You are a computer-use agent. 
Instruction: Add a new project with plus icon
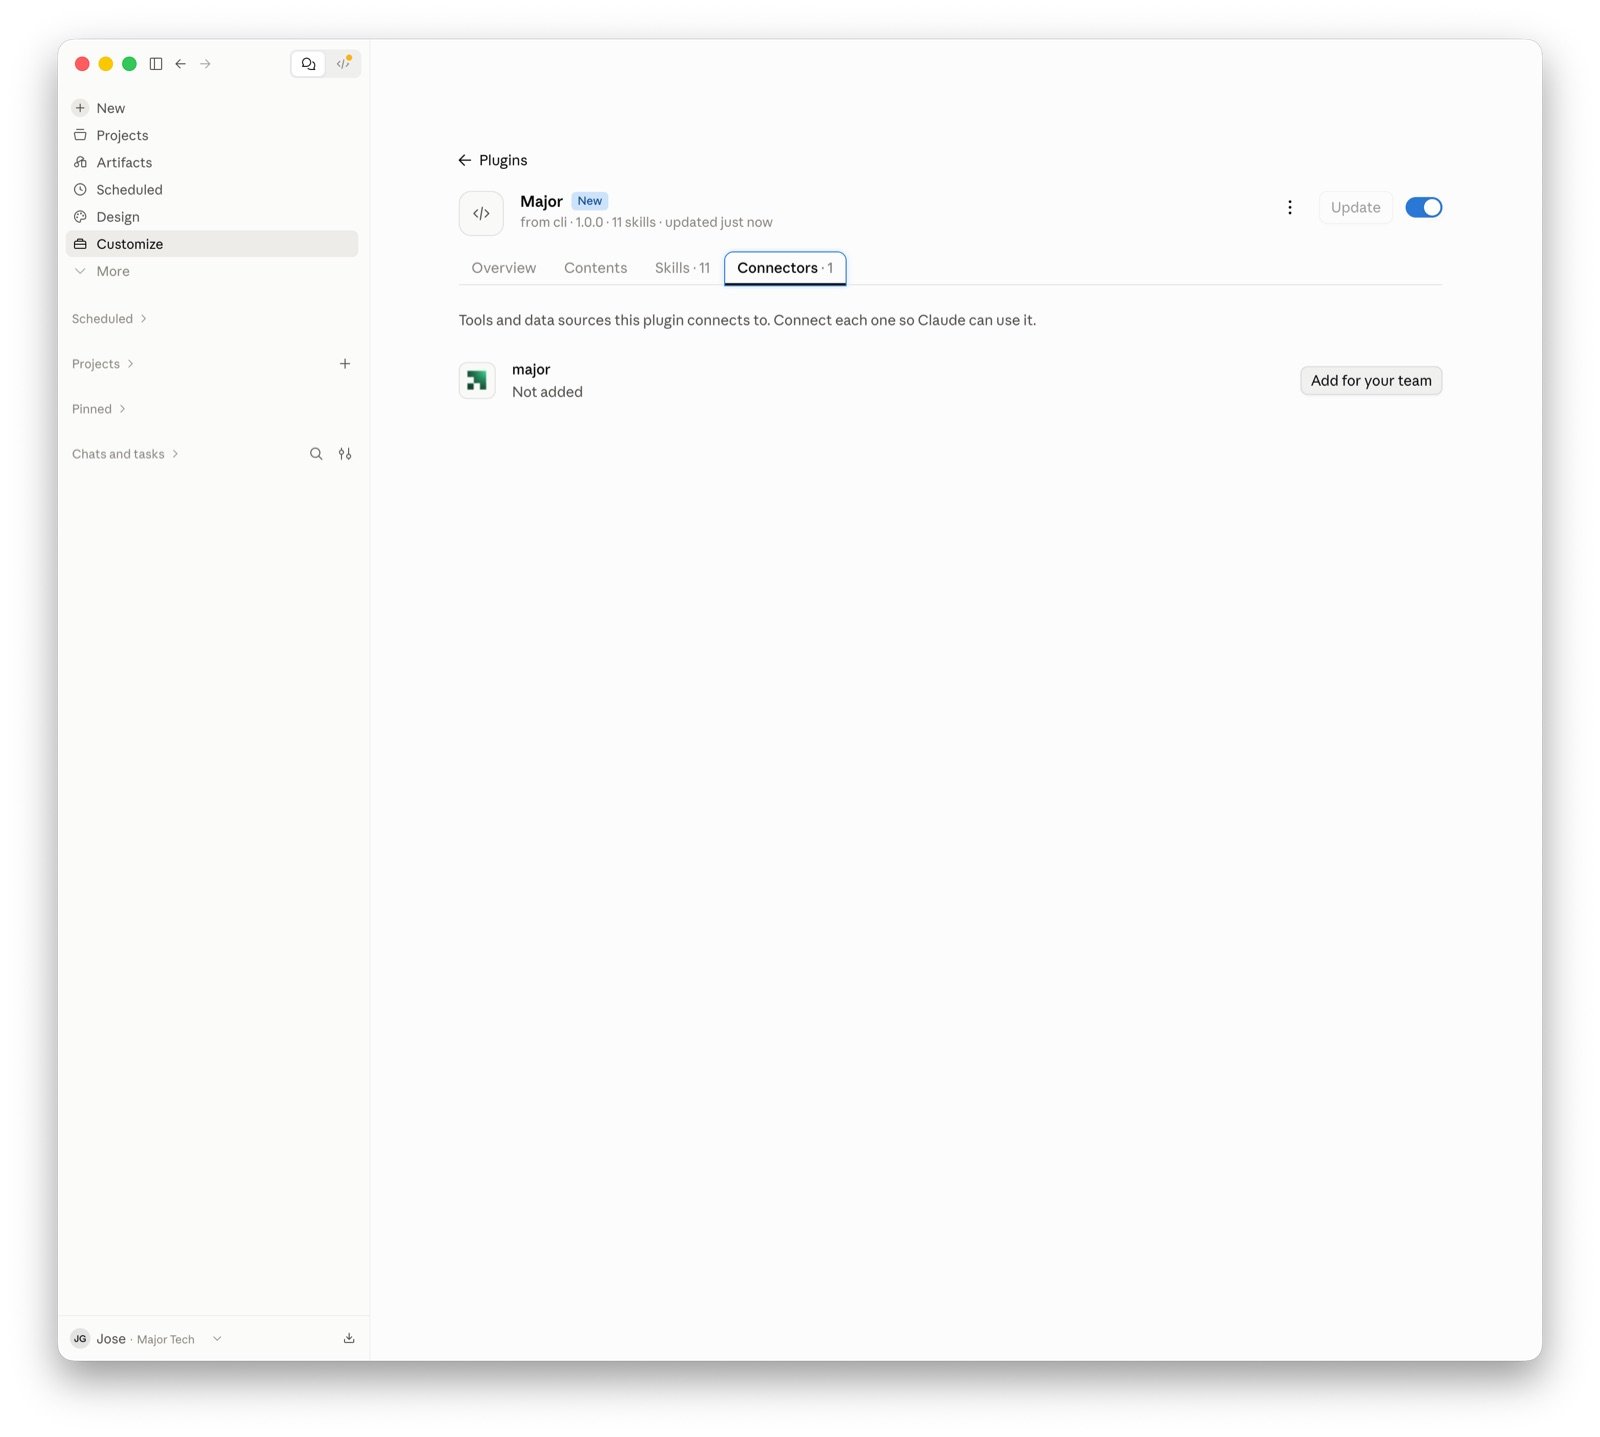pyautogui.click(x=345, y=364)
